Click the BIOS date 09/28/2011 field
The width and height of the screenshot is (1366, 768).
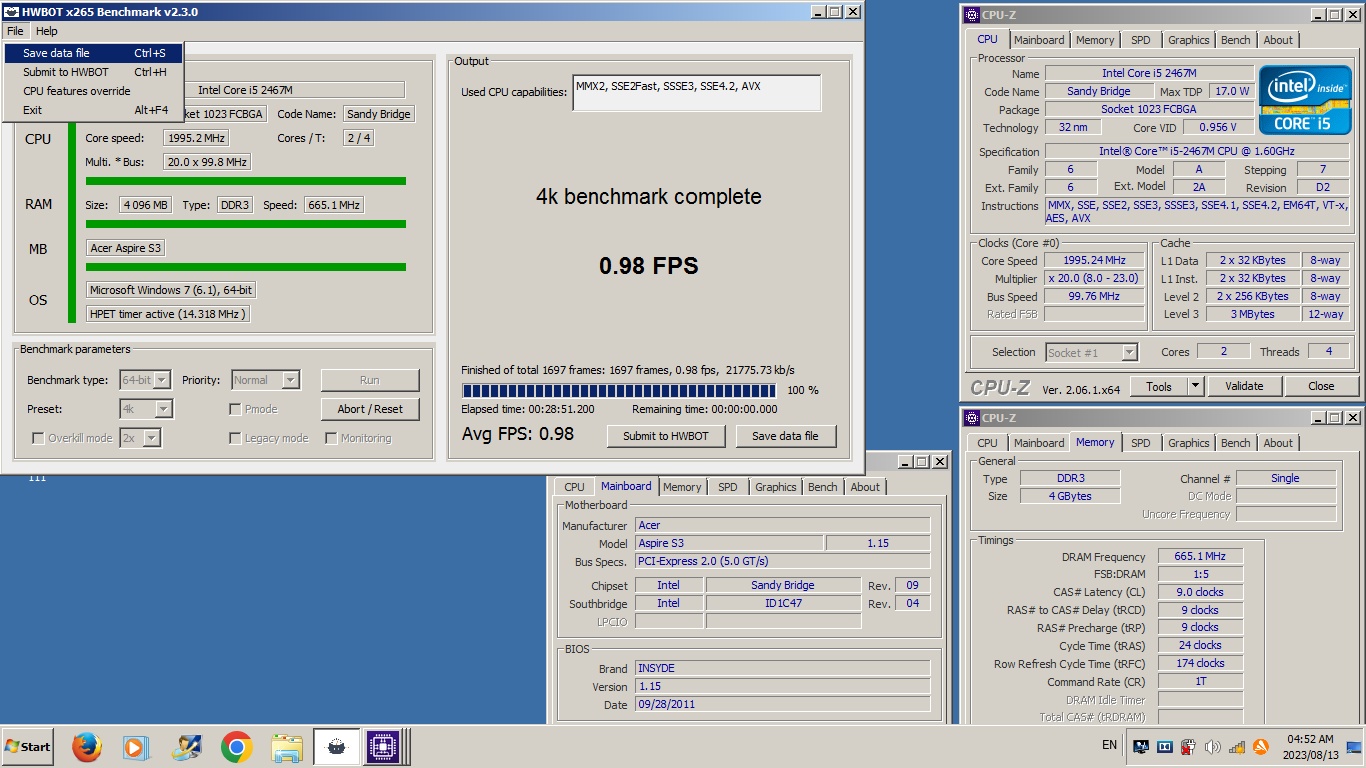(x=782, y=705)
